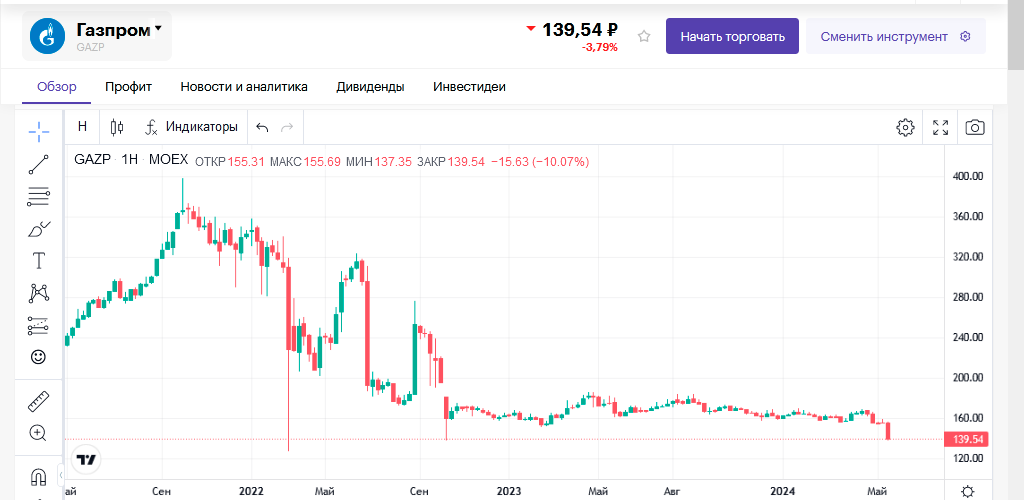Open the timeframe interval selector H
This screenshot has width=1024, height=500.
coord(82,127)
